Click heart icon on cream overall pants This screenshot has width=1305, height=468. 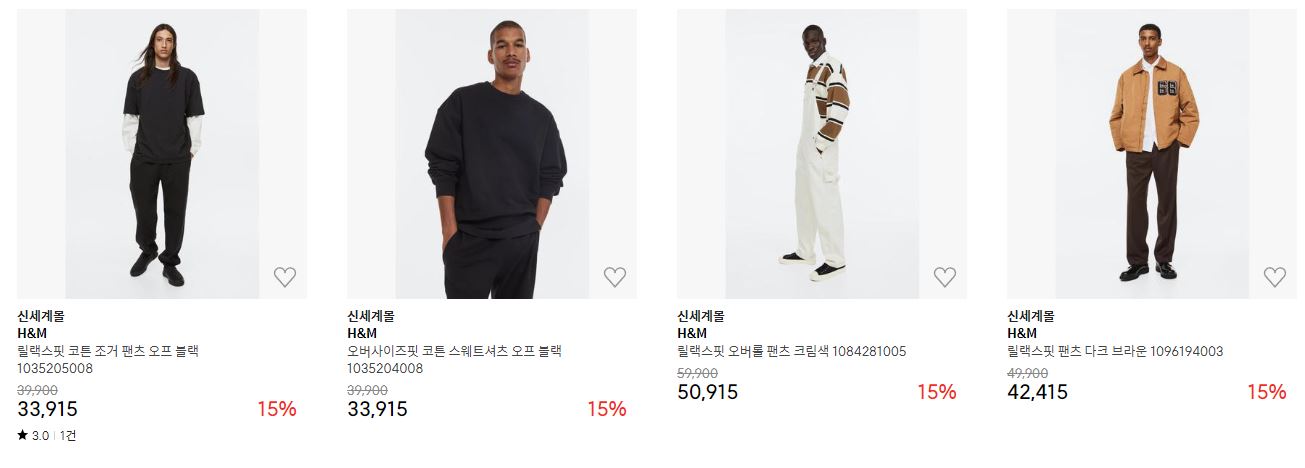(945, 277)
